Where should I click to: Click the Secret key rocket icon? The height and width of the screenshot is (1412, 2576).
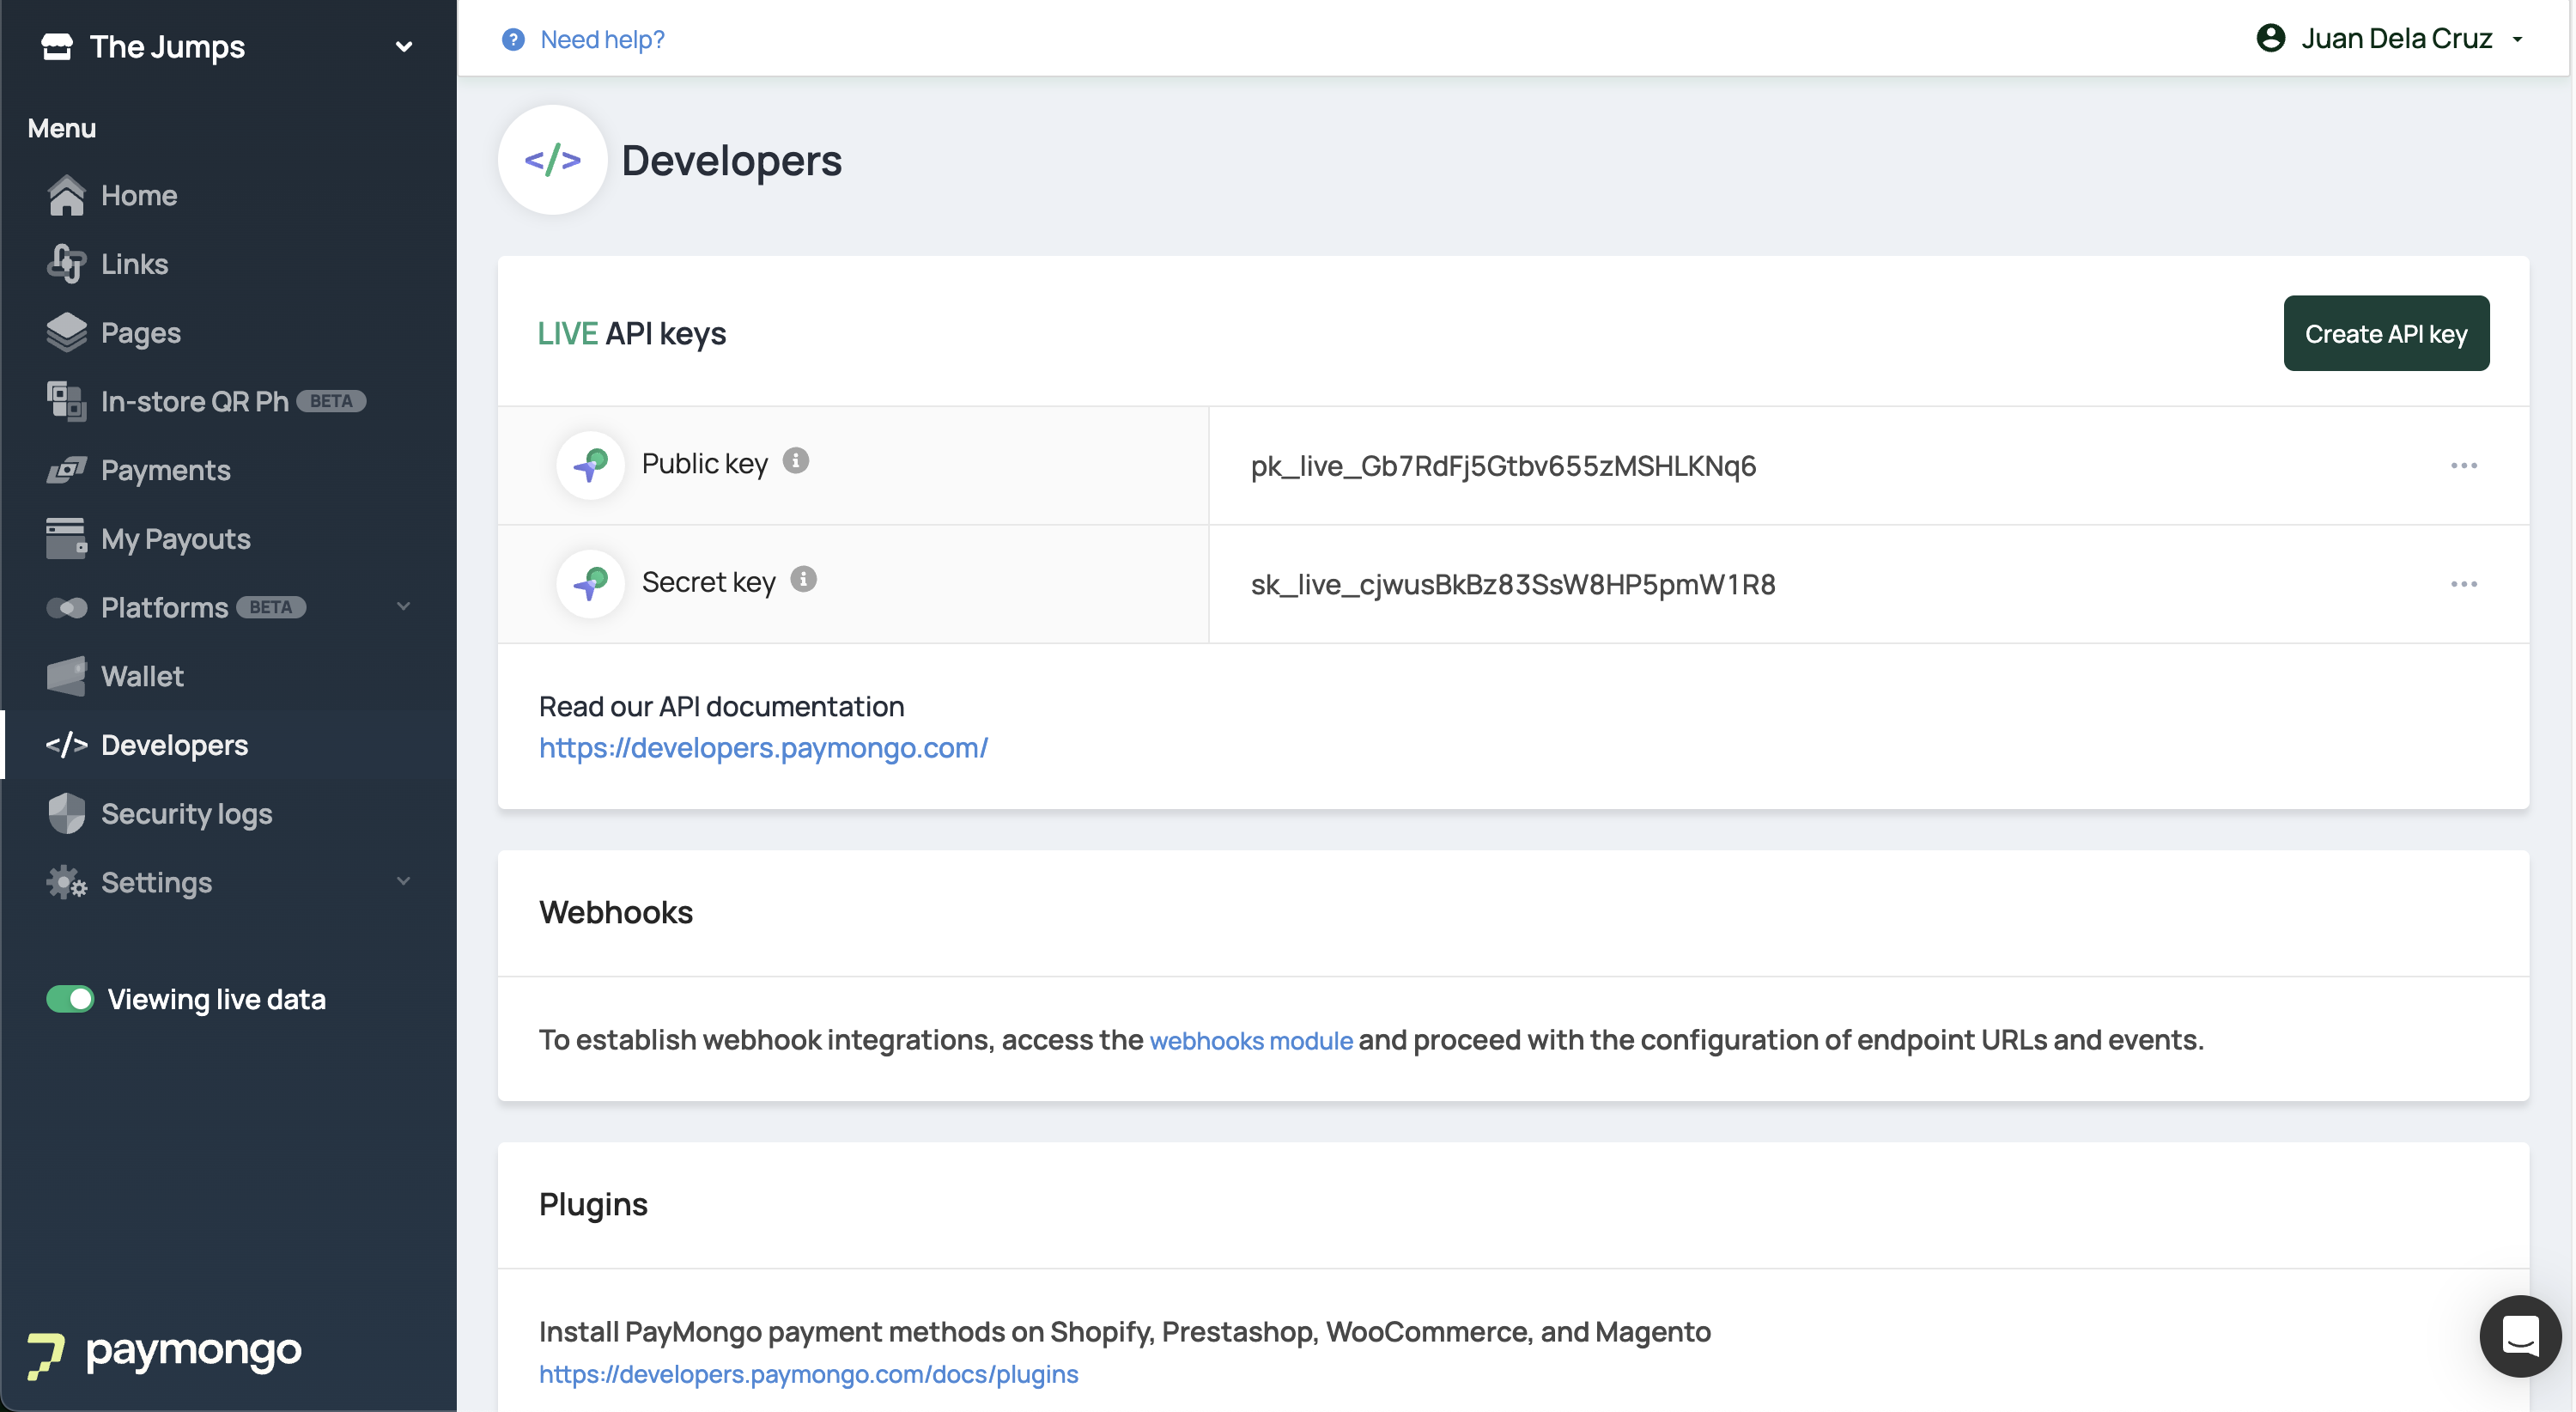590,583
